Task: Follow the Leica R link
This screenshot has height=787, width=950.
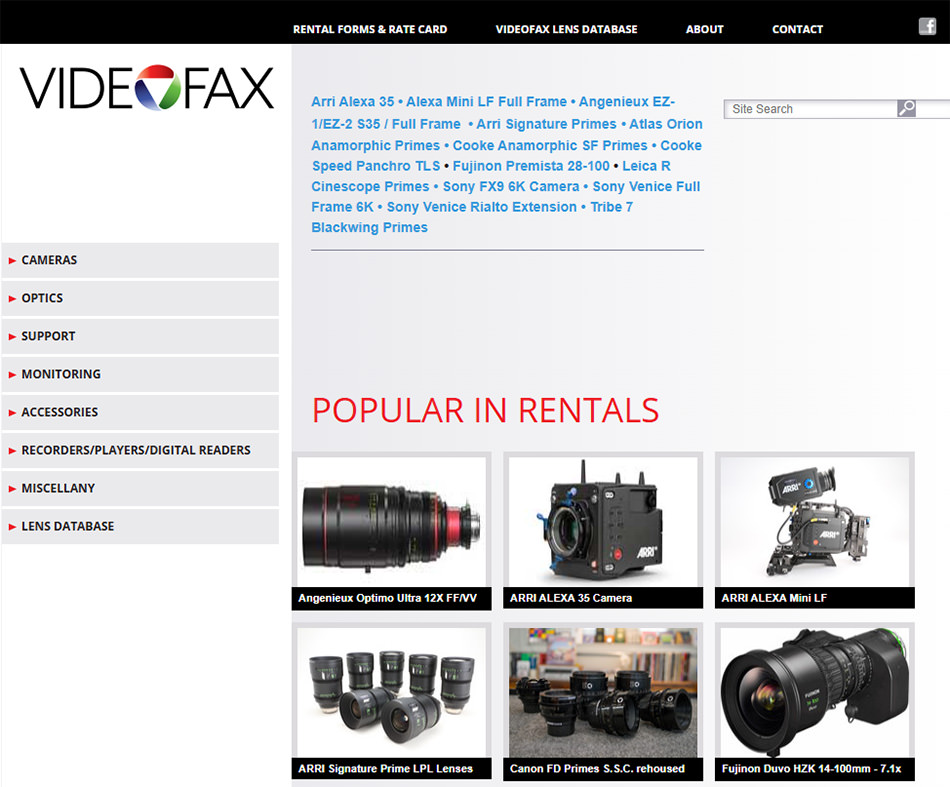Action: point(646,166)
